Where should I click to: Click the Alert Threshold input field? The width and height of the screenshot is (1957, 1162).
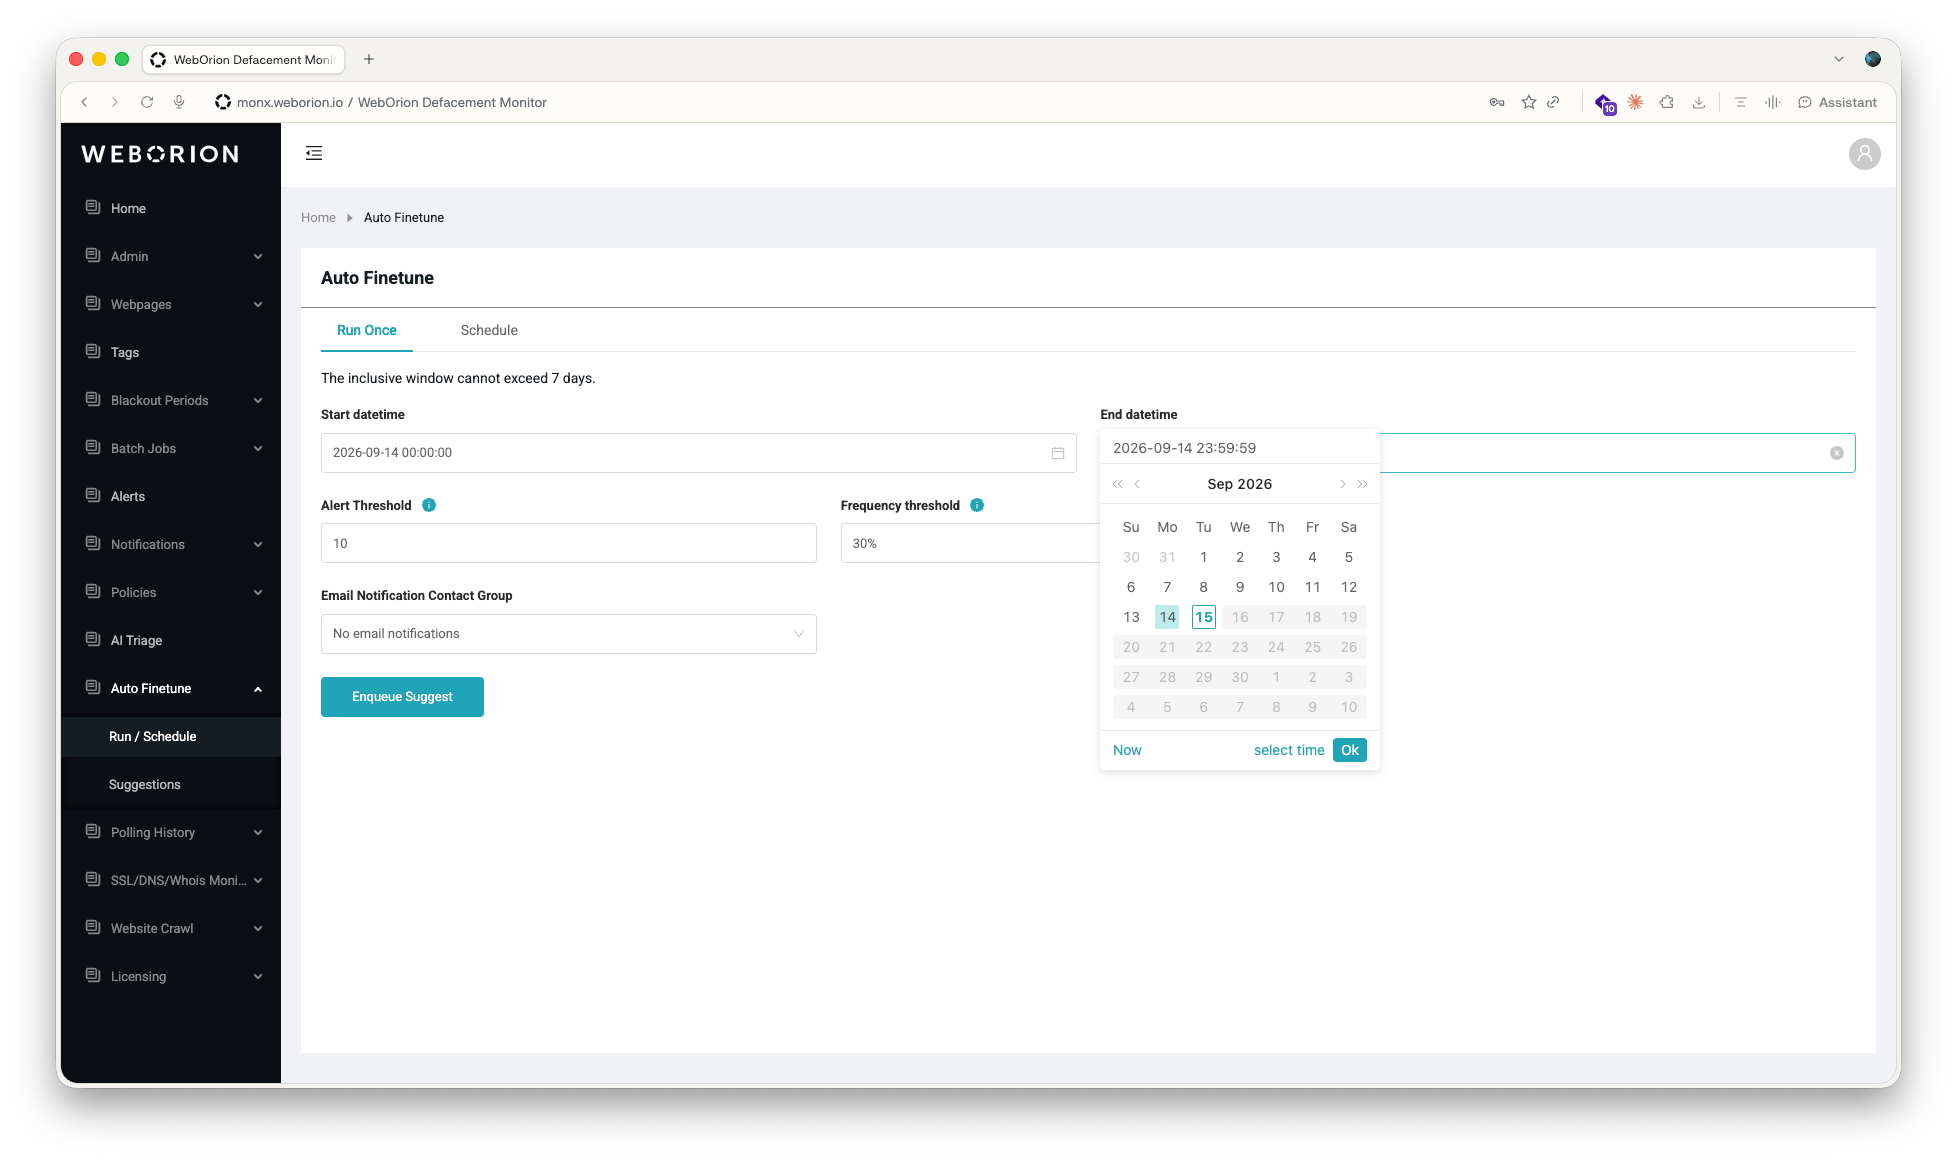[568, 543]
